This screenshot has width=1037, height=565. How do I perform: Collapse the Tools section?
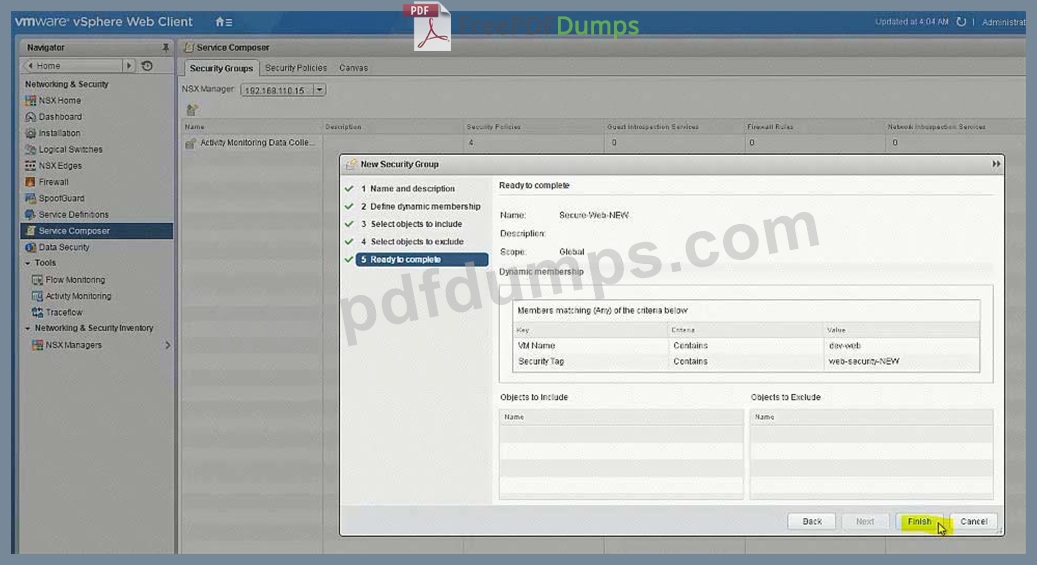click(x=28, y=263)
